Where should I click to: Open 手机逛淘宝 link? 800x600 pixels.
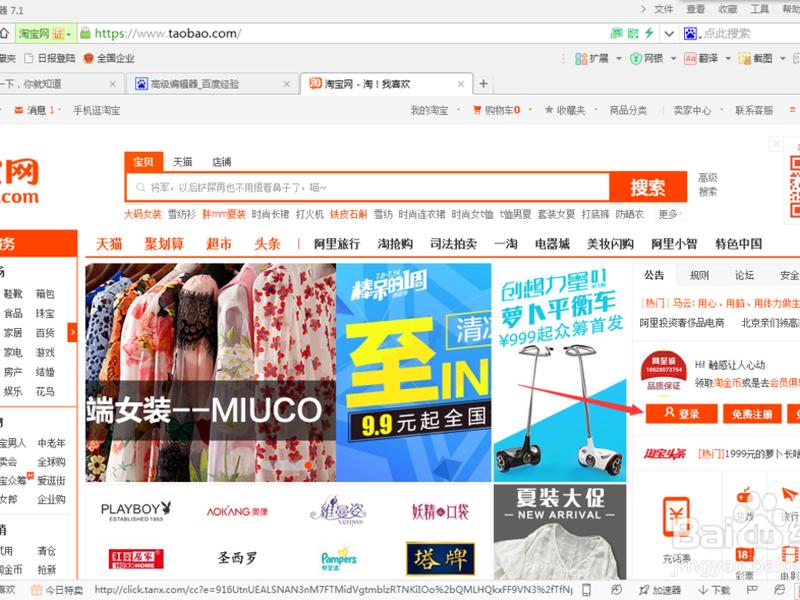(96, 110)
